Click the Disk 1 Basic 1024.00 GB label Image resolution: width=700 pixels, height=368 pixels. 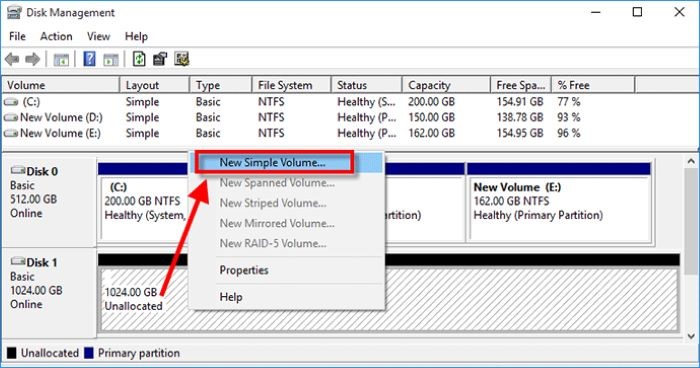point(49,292)
